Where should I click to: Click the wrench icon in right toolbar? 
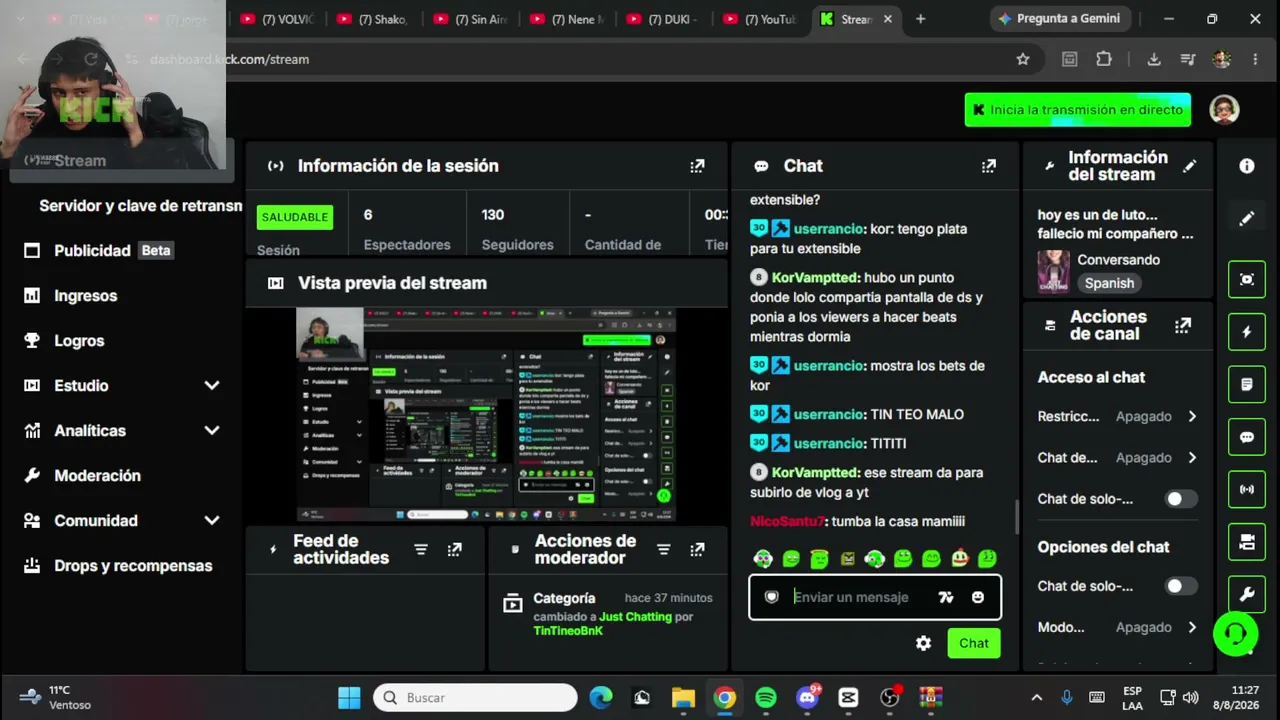pyautogui.click(x=1247, y=594)
